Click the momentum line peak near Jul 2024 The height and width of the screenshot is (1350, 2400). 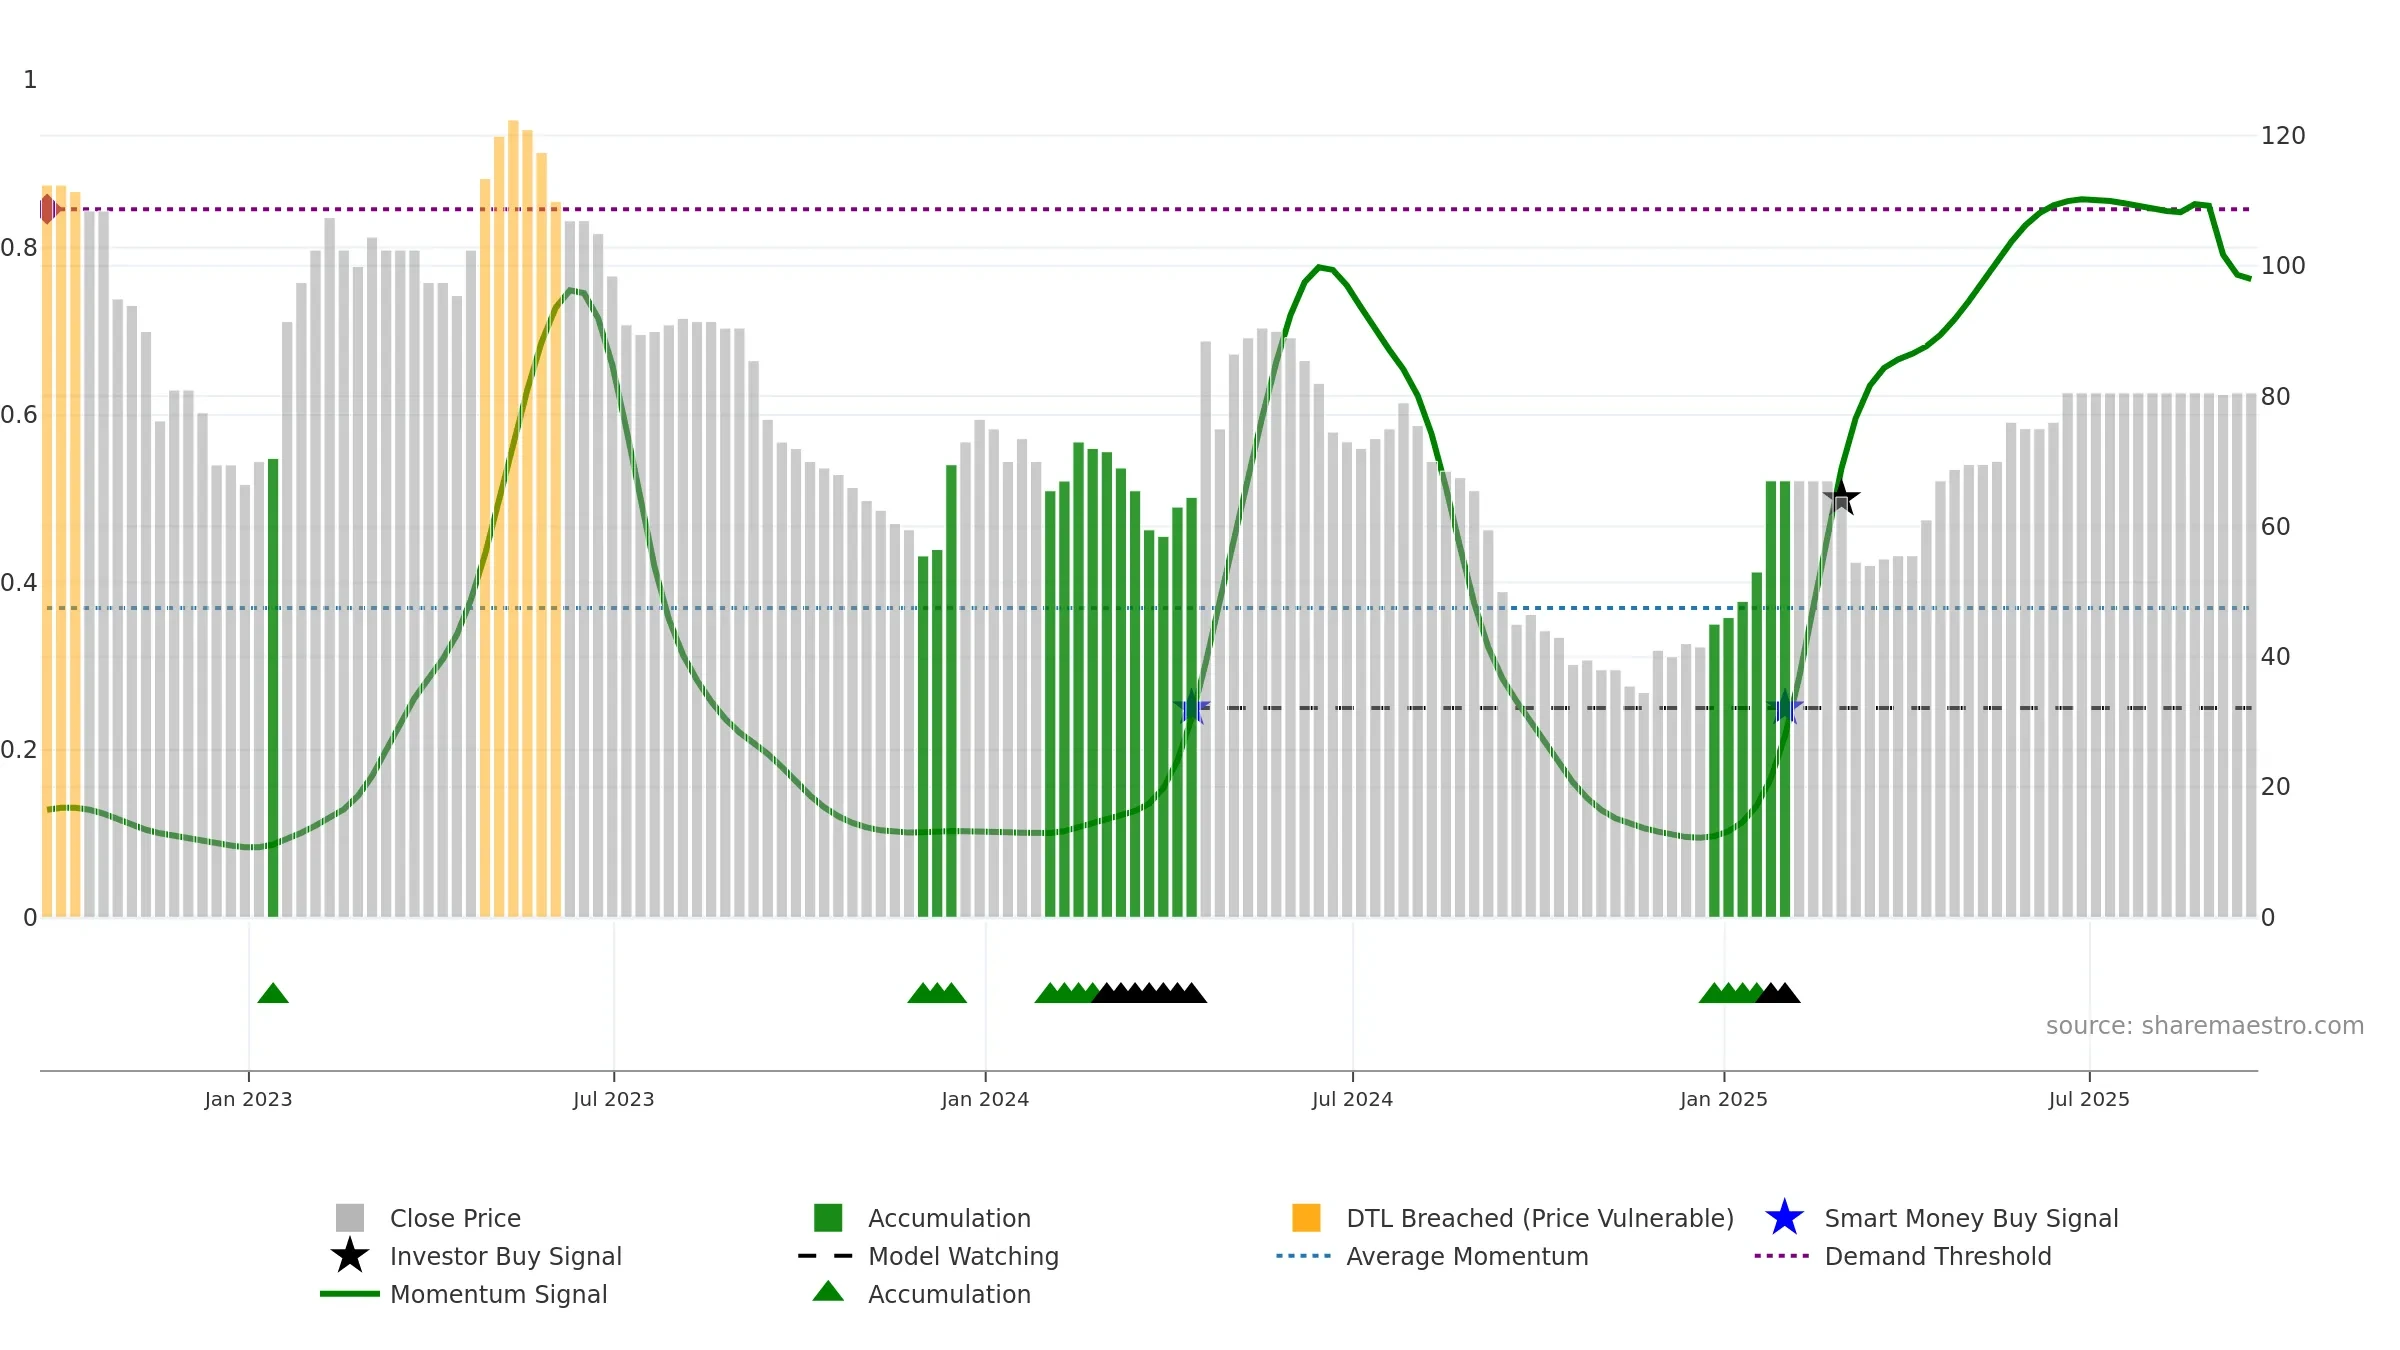(x=1320, y=267)
